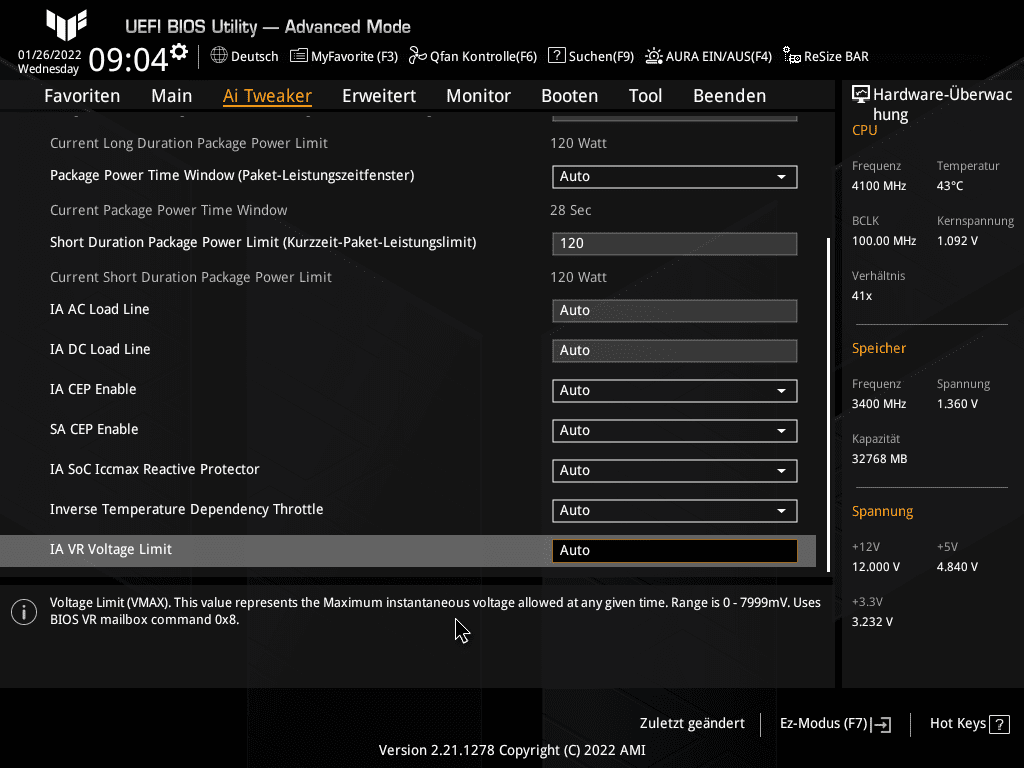1024x768 pixels.
Task: Click the Hot Keys question mark icon
Action: pyautogui.click(x=999, y=724)
